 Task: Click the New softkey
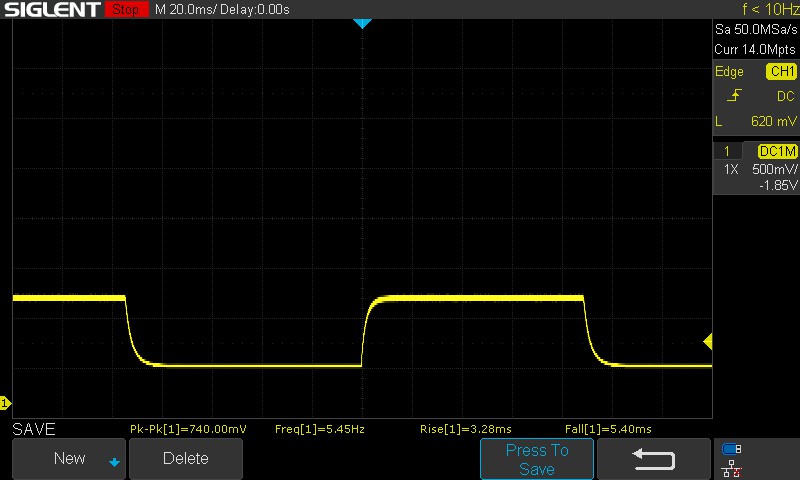(x=69, y=459)
